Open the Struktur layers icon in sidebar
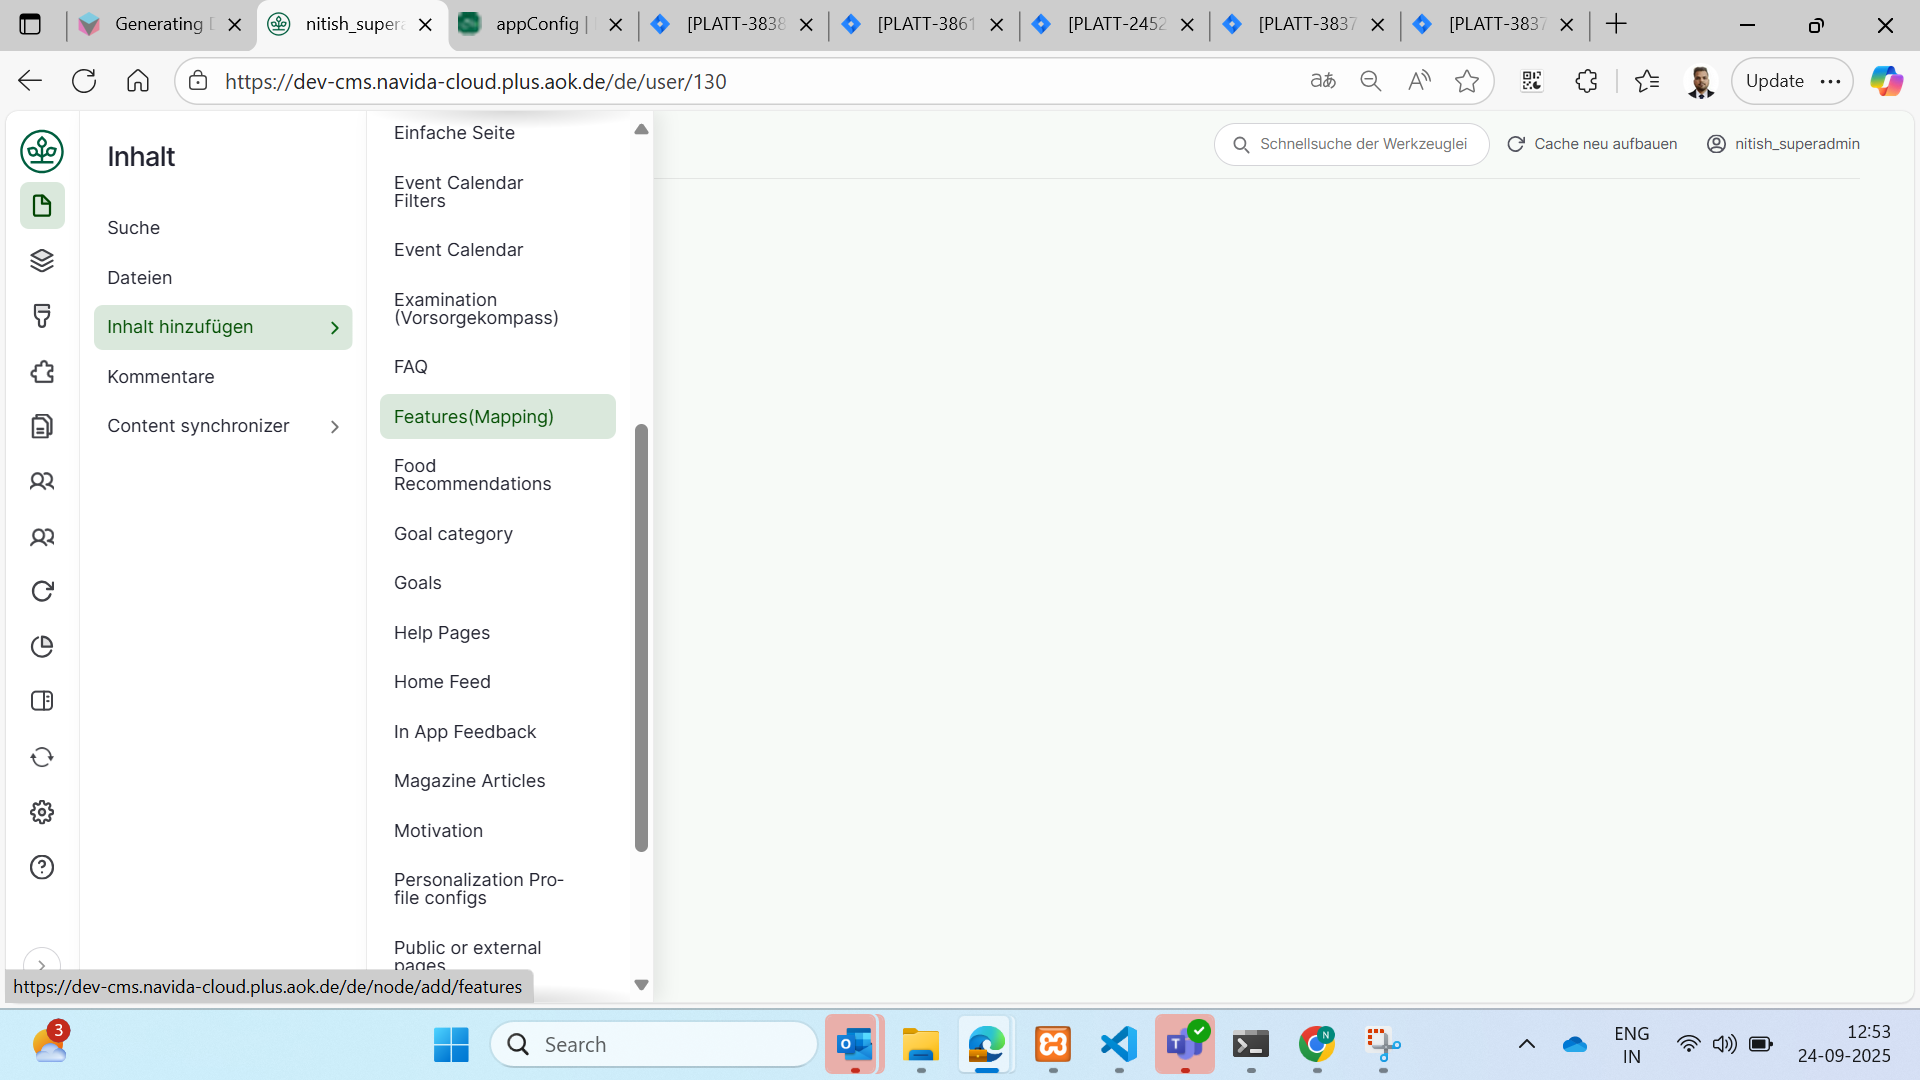Screen dimensions: 1920x1080 [x=42, y=261]
